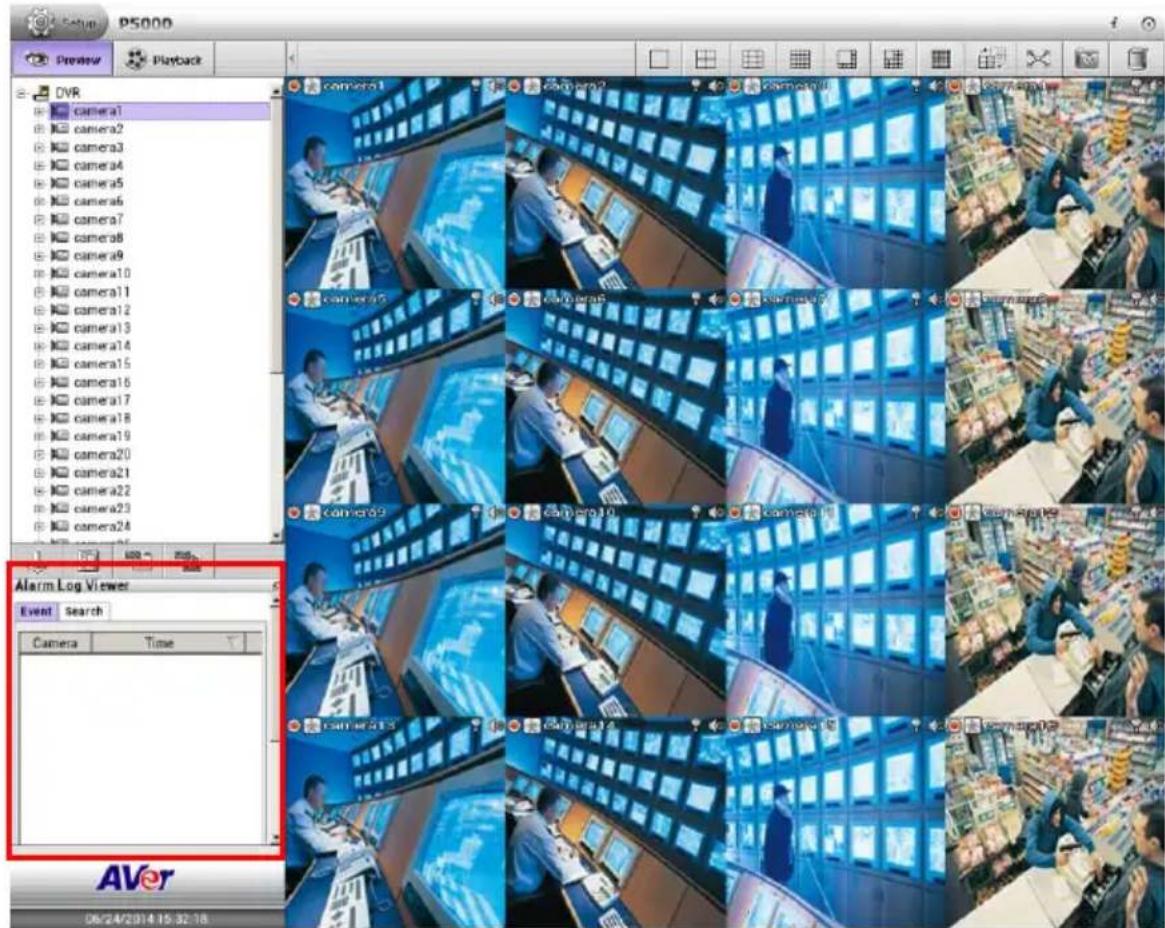Collapse the DVR tree node
The height and width of the screenshot is (928, 1165).
click(22, 93)
